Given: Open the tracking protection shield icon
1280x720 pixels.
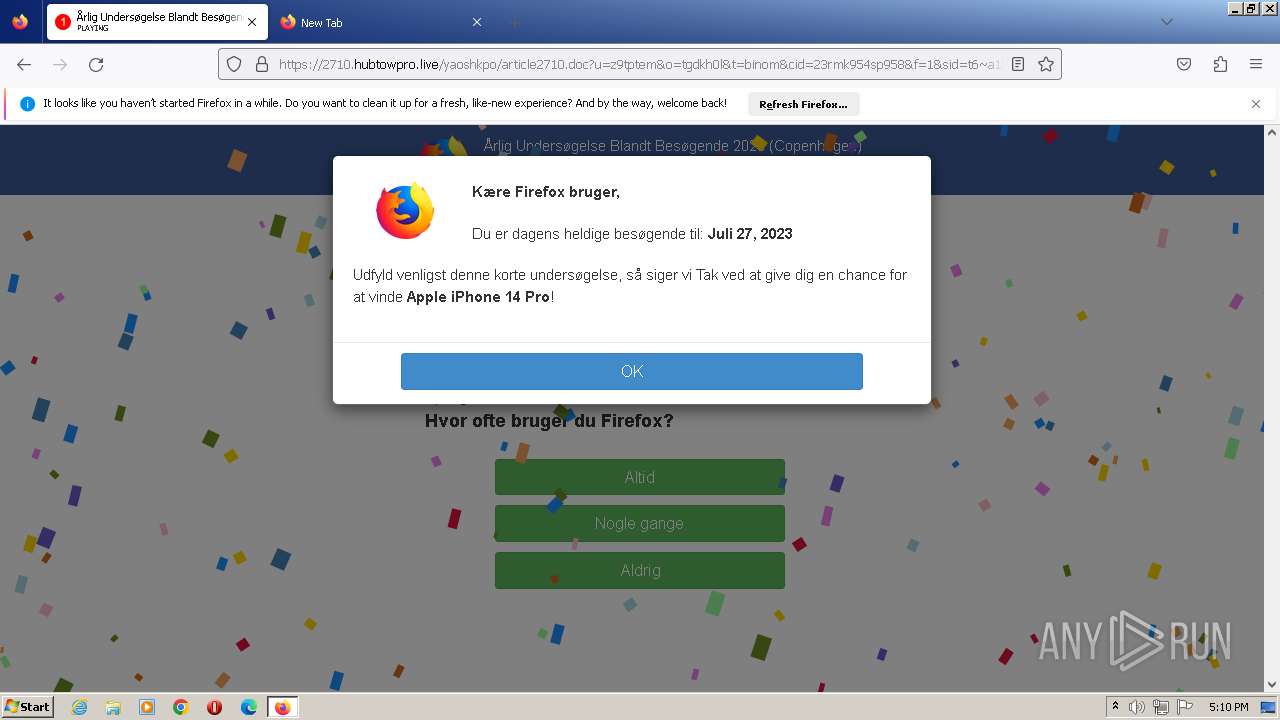Looking at the screenshot, I should pyautogui.click(x=234, y=64).
